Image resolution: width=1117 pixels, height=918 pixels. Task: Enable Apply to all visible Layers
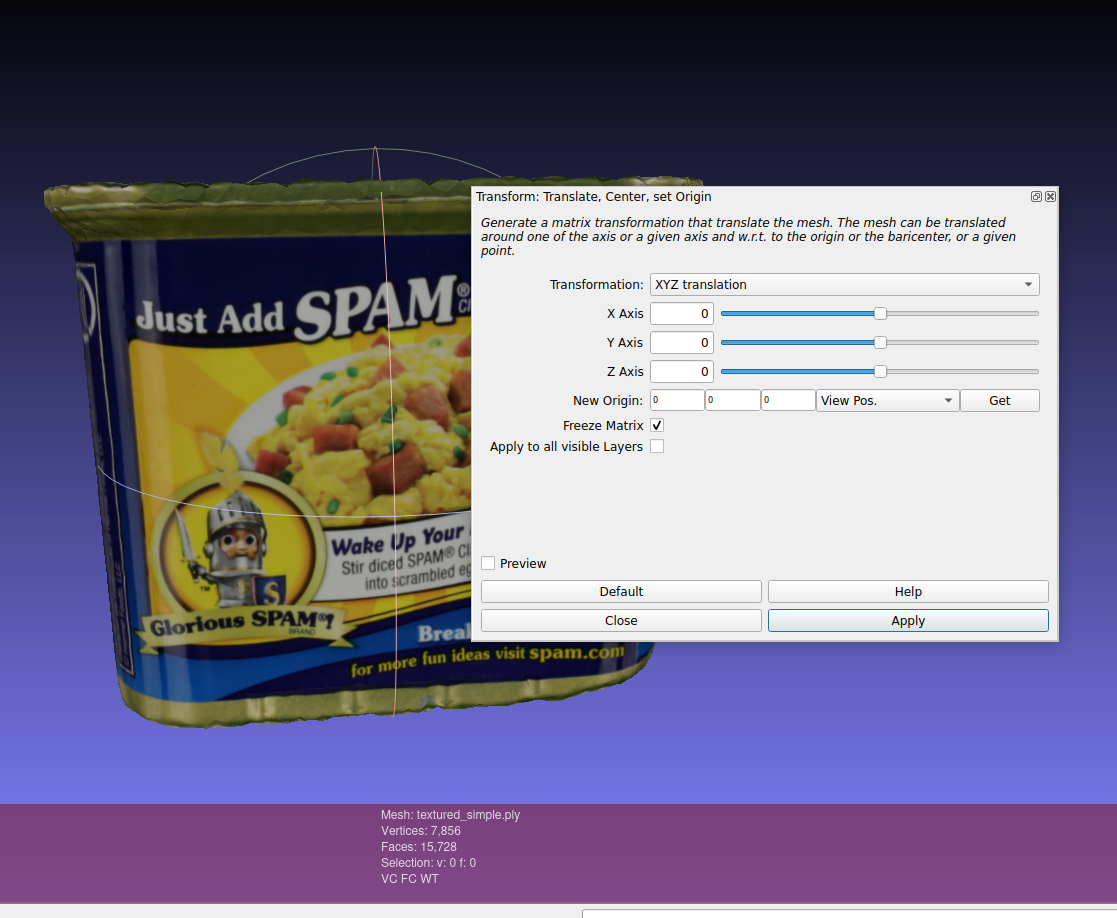coord(657,446)
